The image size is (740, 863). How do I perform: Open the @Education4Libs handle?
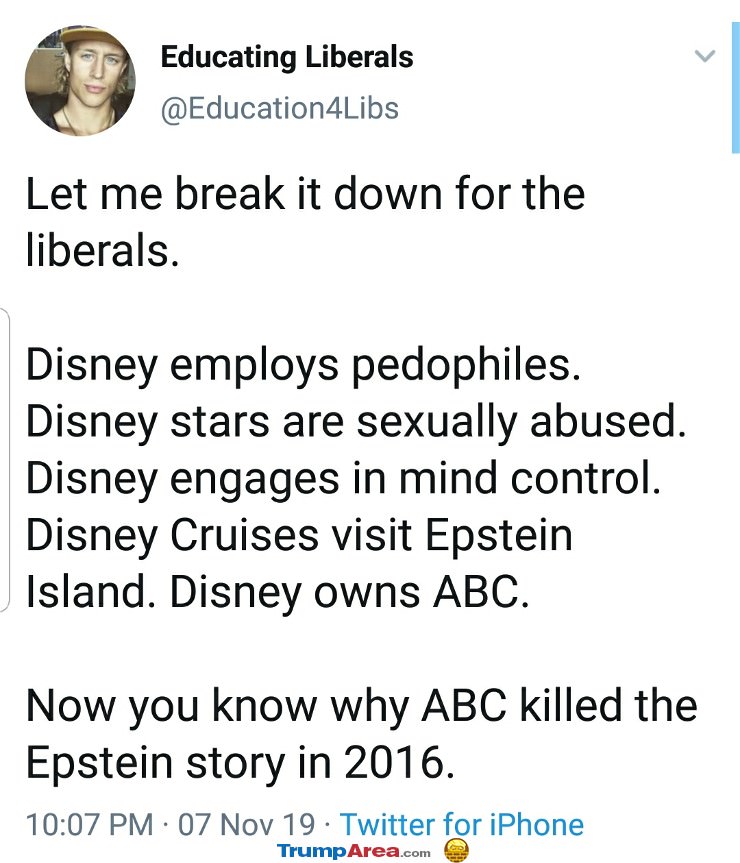point(279,108)
